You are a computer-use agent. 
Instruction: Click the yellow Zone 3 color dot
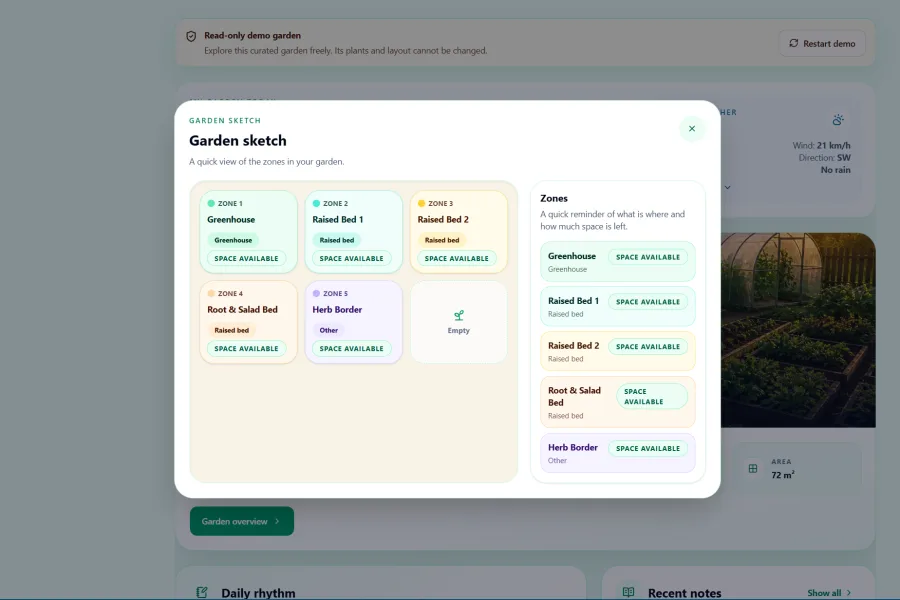(421, 203)
